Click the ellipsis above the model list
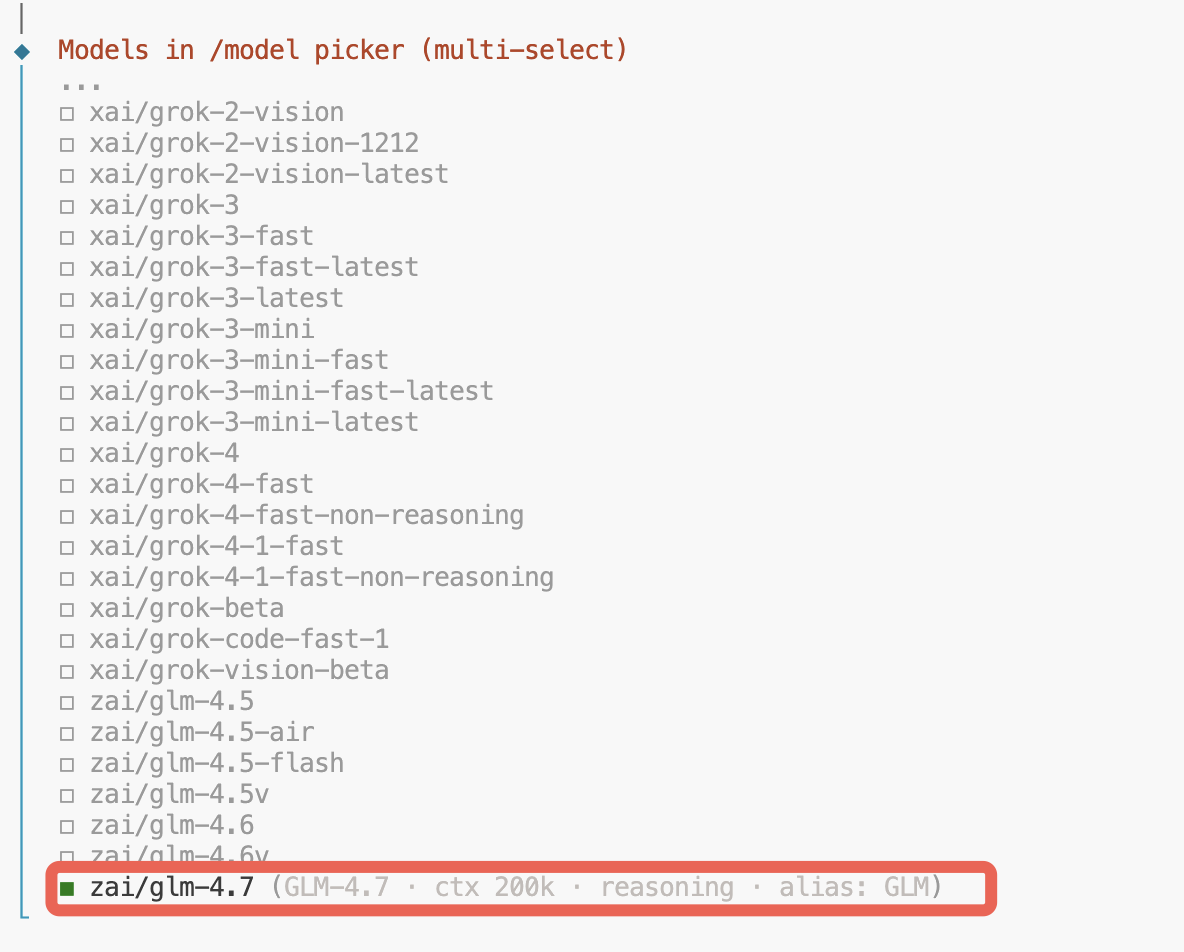Screen dimensions: 1184x952 click(81, 82)
